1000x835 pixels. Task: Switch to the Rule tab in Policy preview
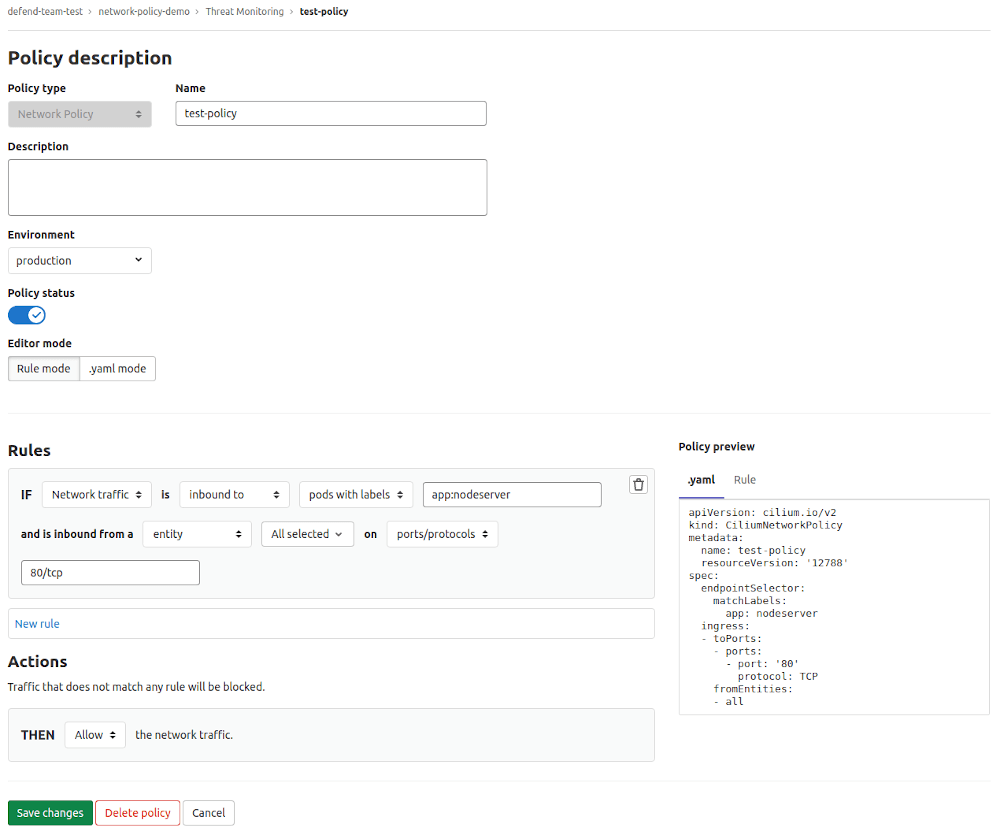pyautogui.click(x=744, y=480)
